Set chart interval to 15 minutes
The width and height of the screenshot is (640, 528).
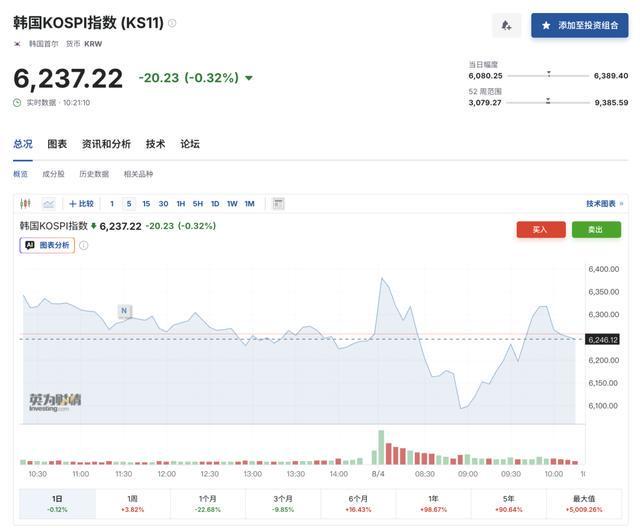pyautogui.click(x=146, y=204)
